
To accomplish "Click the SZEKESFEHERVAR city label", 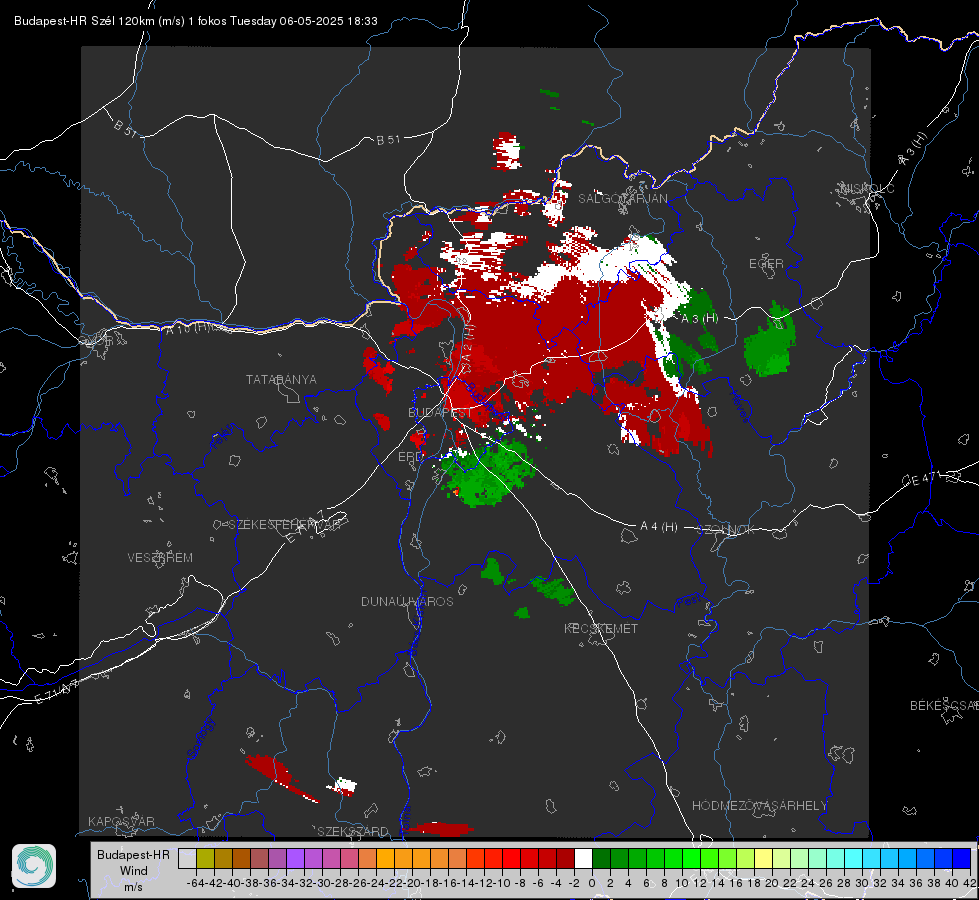I will (285, 525).
